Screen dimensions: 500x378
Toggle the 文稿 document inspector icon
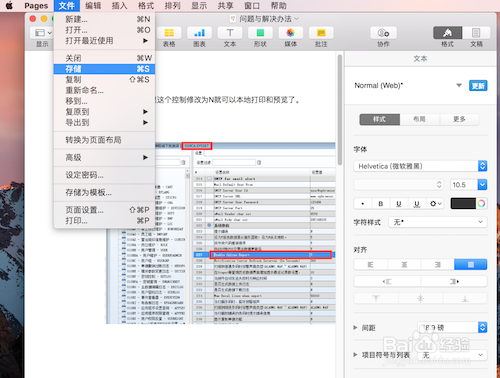tap(476, 33)
